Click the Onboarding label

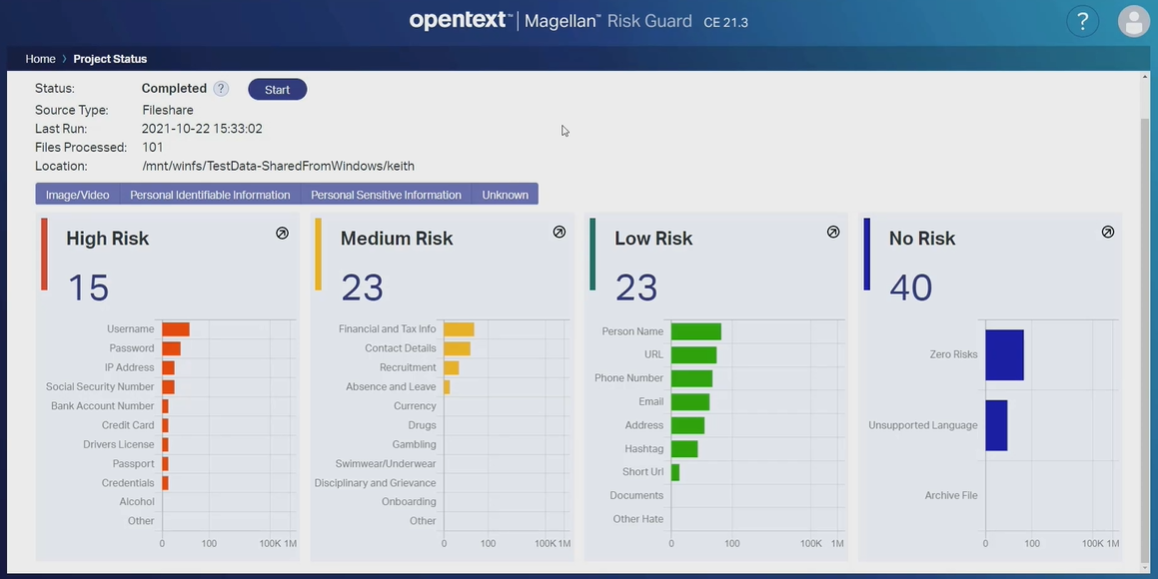409,502
